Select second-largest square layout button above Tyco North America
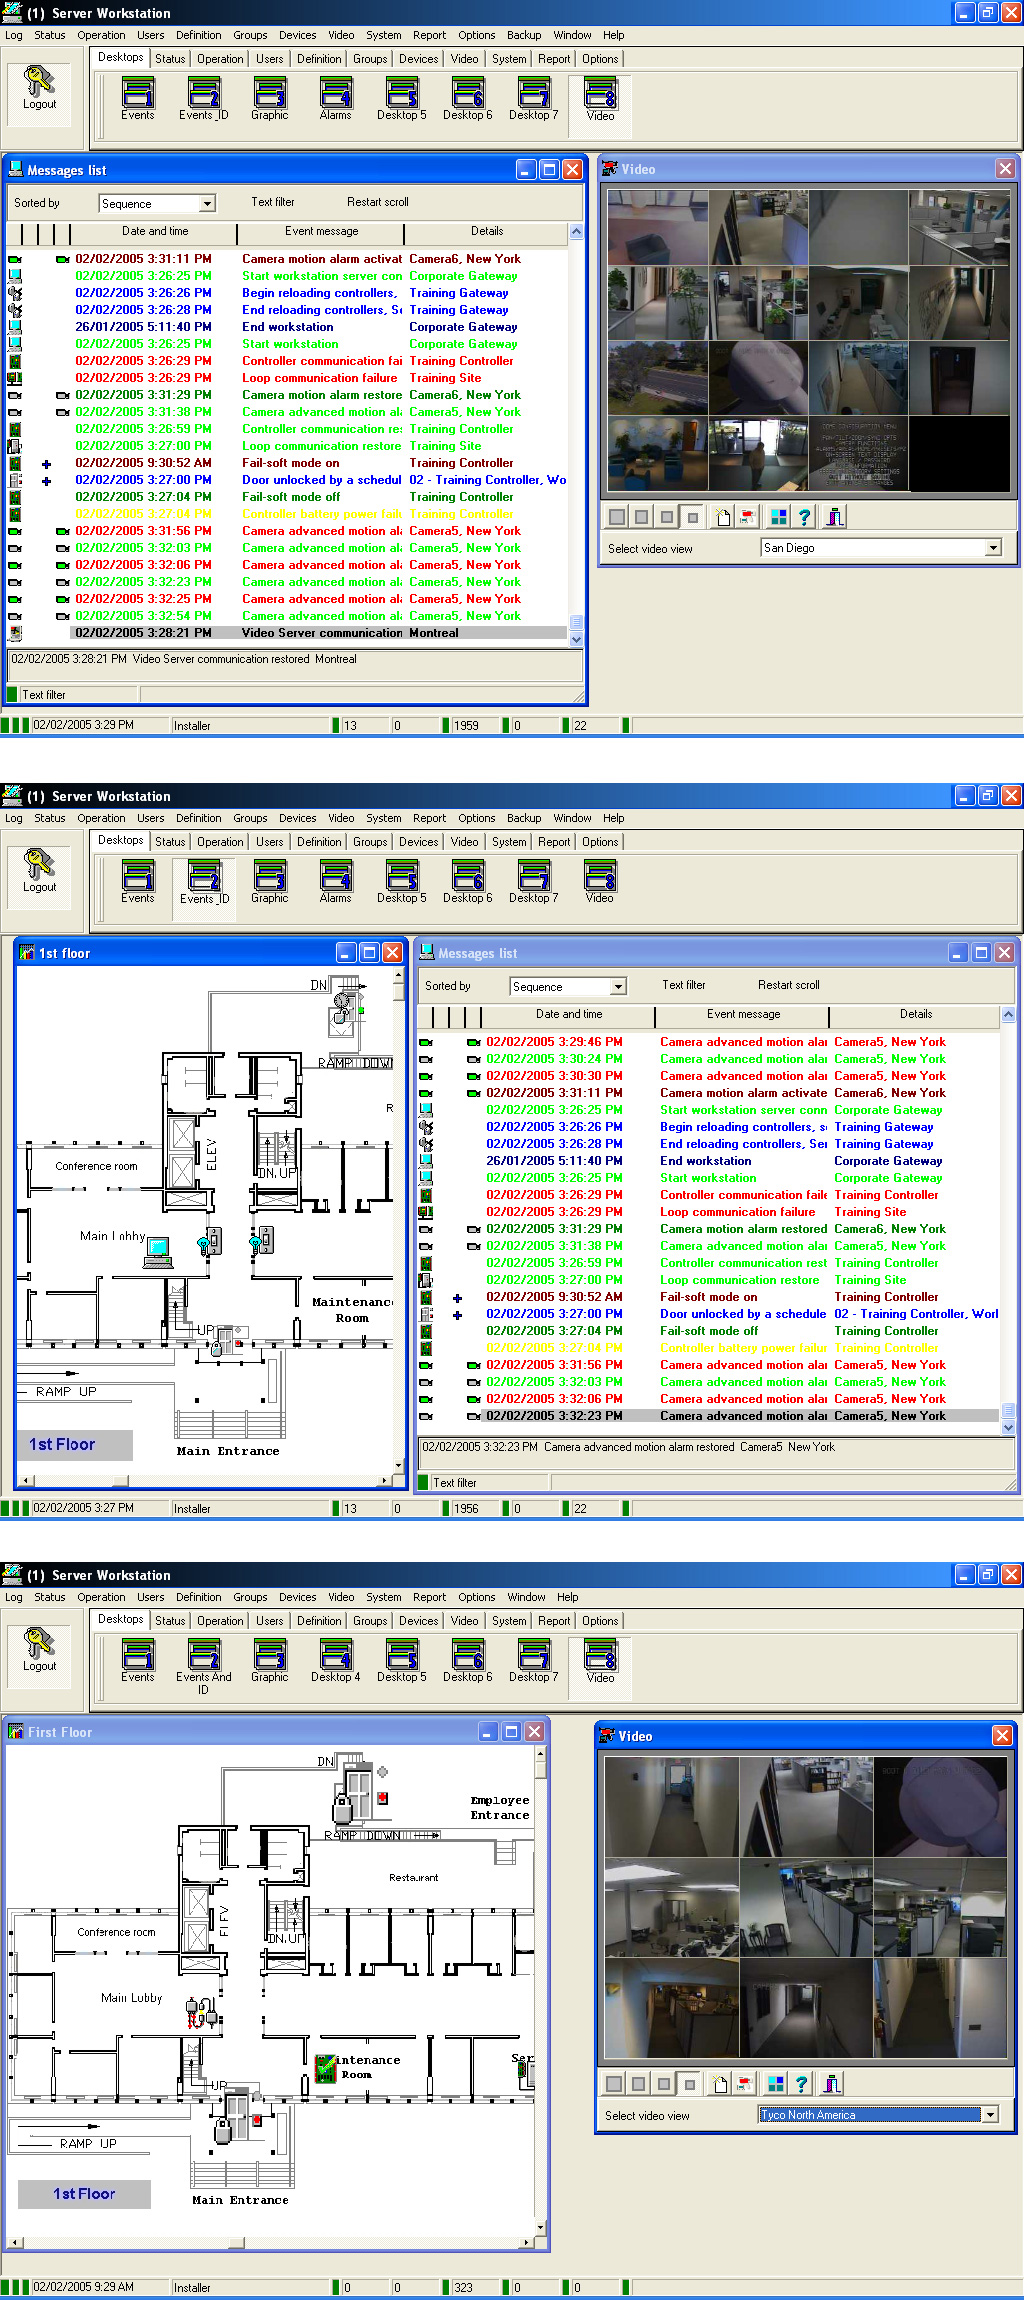Screen dimensions: 1024x2300 639,2084
